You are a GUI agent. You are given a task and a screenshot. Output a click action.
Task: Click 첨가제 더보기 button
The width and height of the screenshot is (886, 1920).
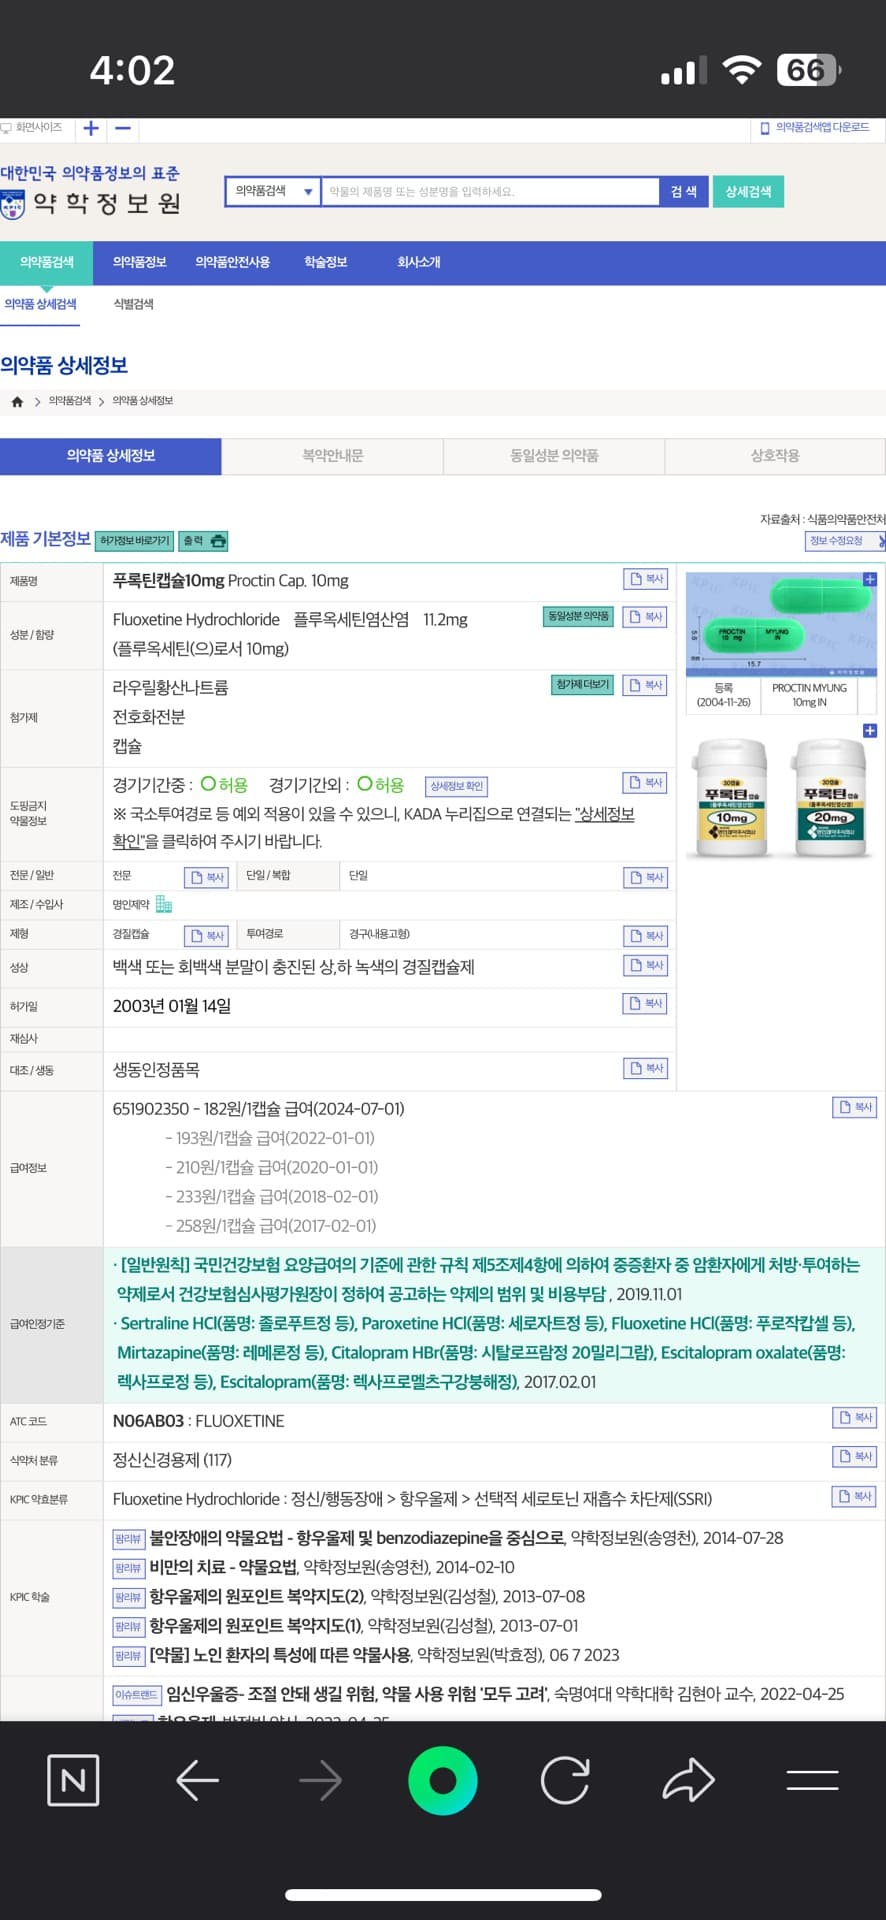click(583, 684)
